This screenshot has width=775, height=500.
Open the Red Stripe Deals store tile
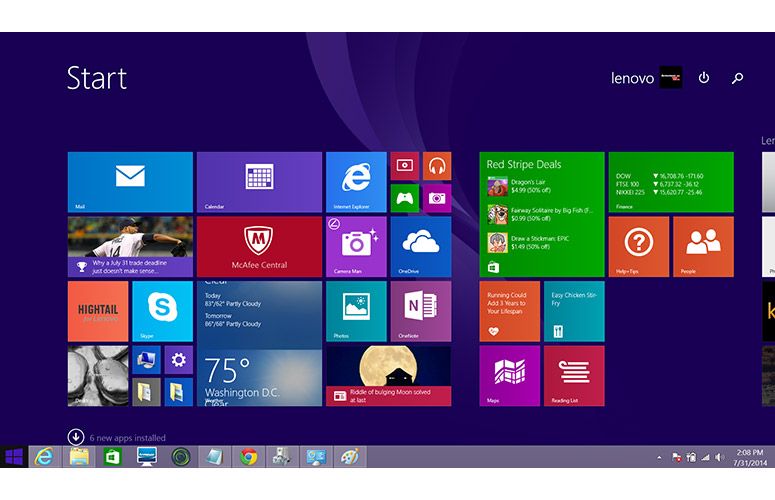coord(542,214)
